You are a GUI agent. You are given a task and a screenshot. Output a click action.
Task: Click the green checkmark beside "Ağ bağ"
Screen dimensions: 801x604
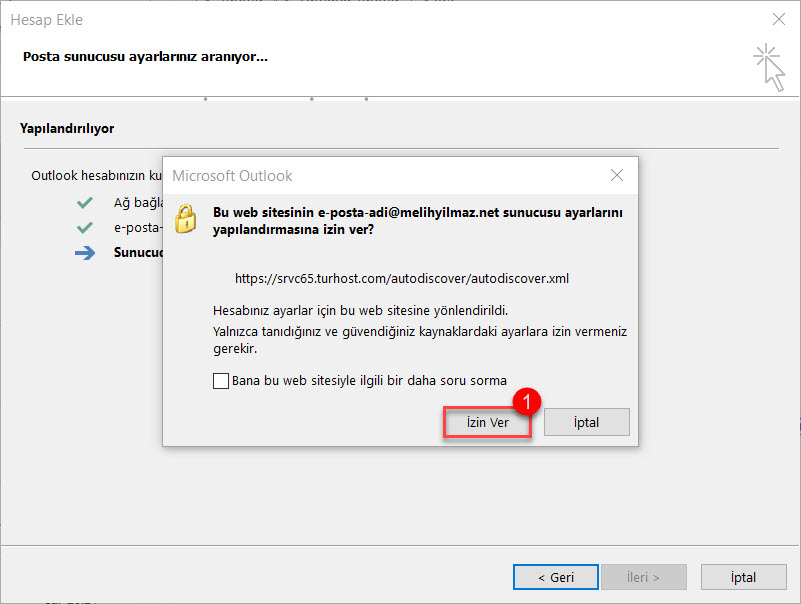[85, 203]
